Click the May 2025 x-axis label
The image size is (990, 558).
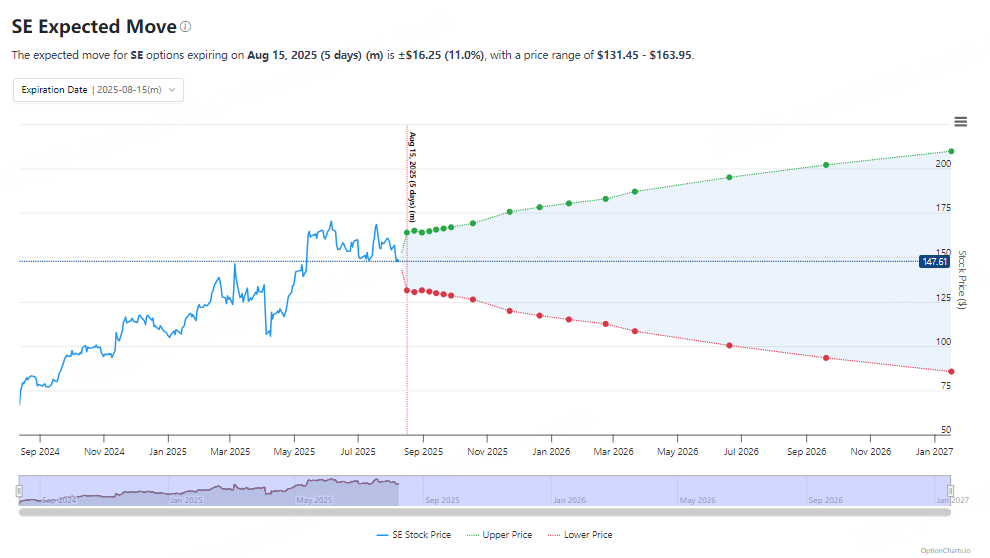[294, 452]
